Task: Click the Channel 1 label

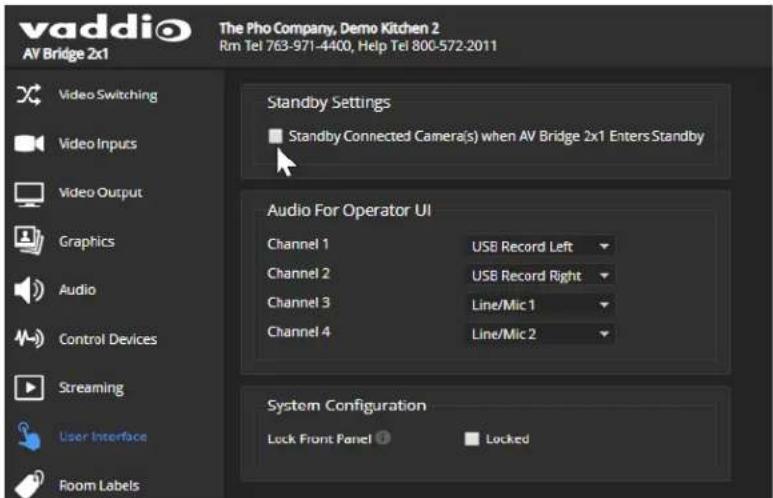Action: 298,244
